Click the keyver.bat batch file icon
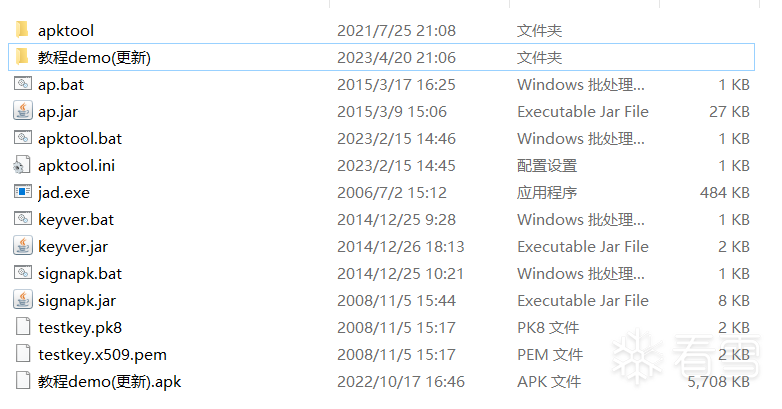Image resolution: width=782 pixels, height=409 pixels. pyautogui.click(x=22, y=220)
